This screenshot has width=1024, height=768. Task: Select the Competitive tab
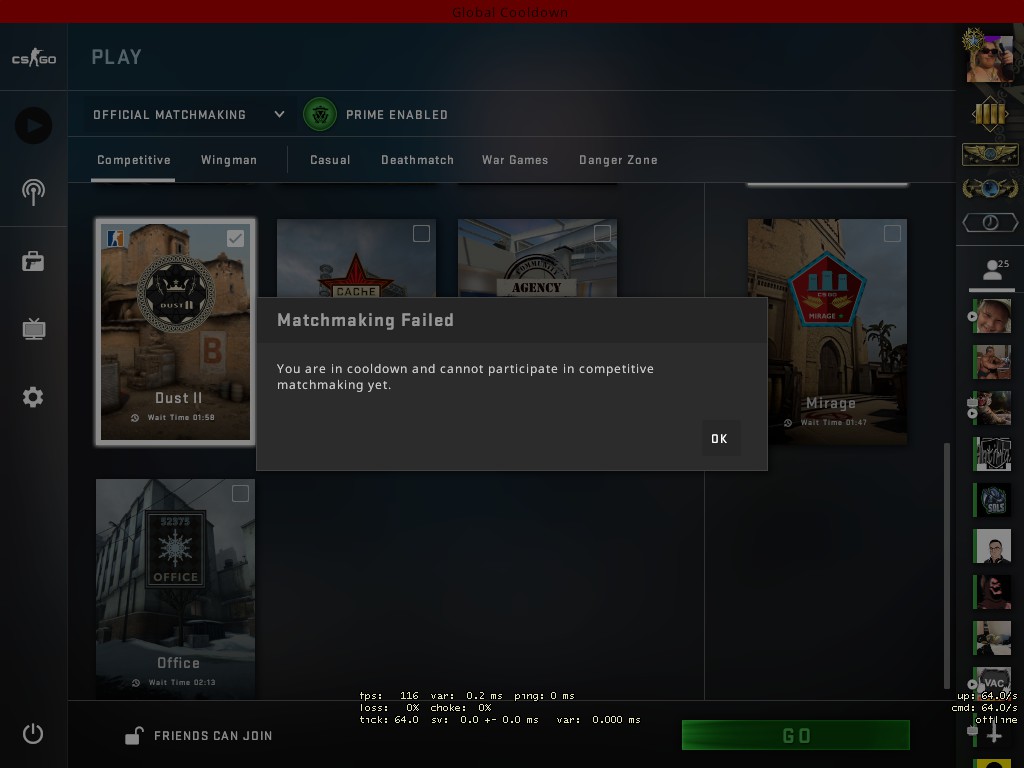coord(134,160)
